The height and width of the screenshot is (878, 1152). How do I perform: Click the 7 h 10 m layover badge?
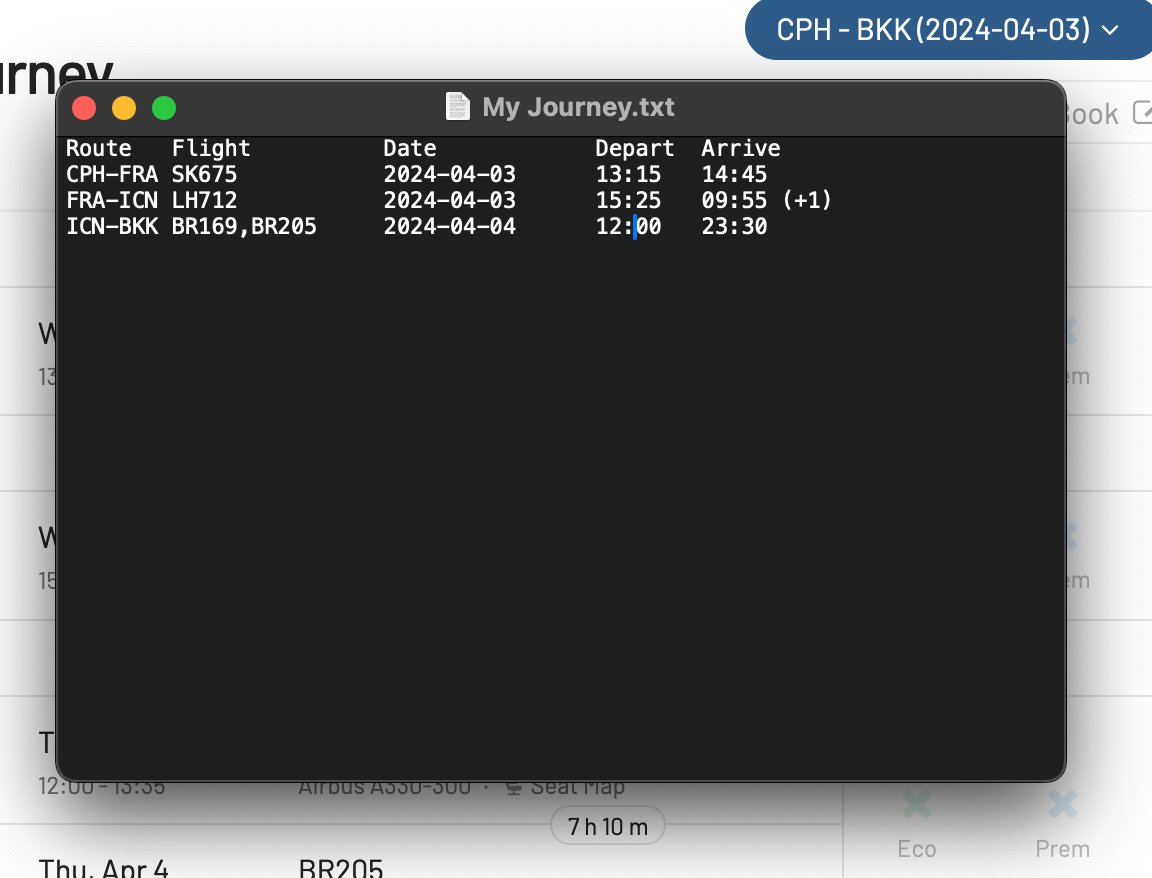(607, 827)
